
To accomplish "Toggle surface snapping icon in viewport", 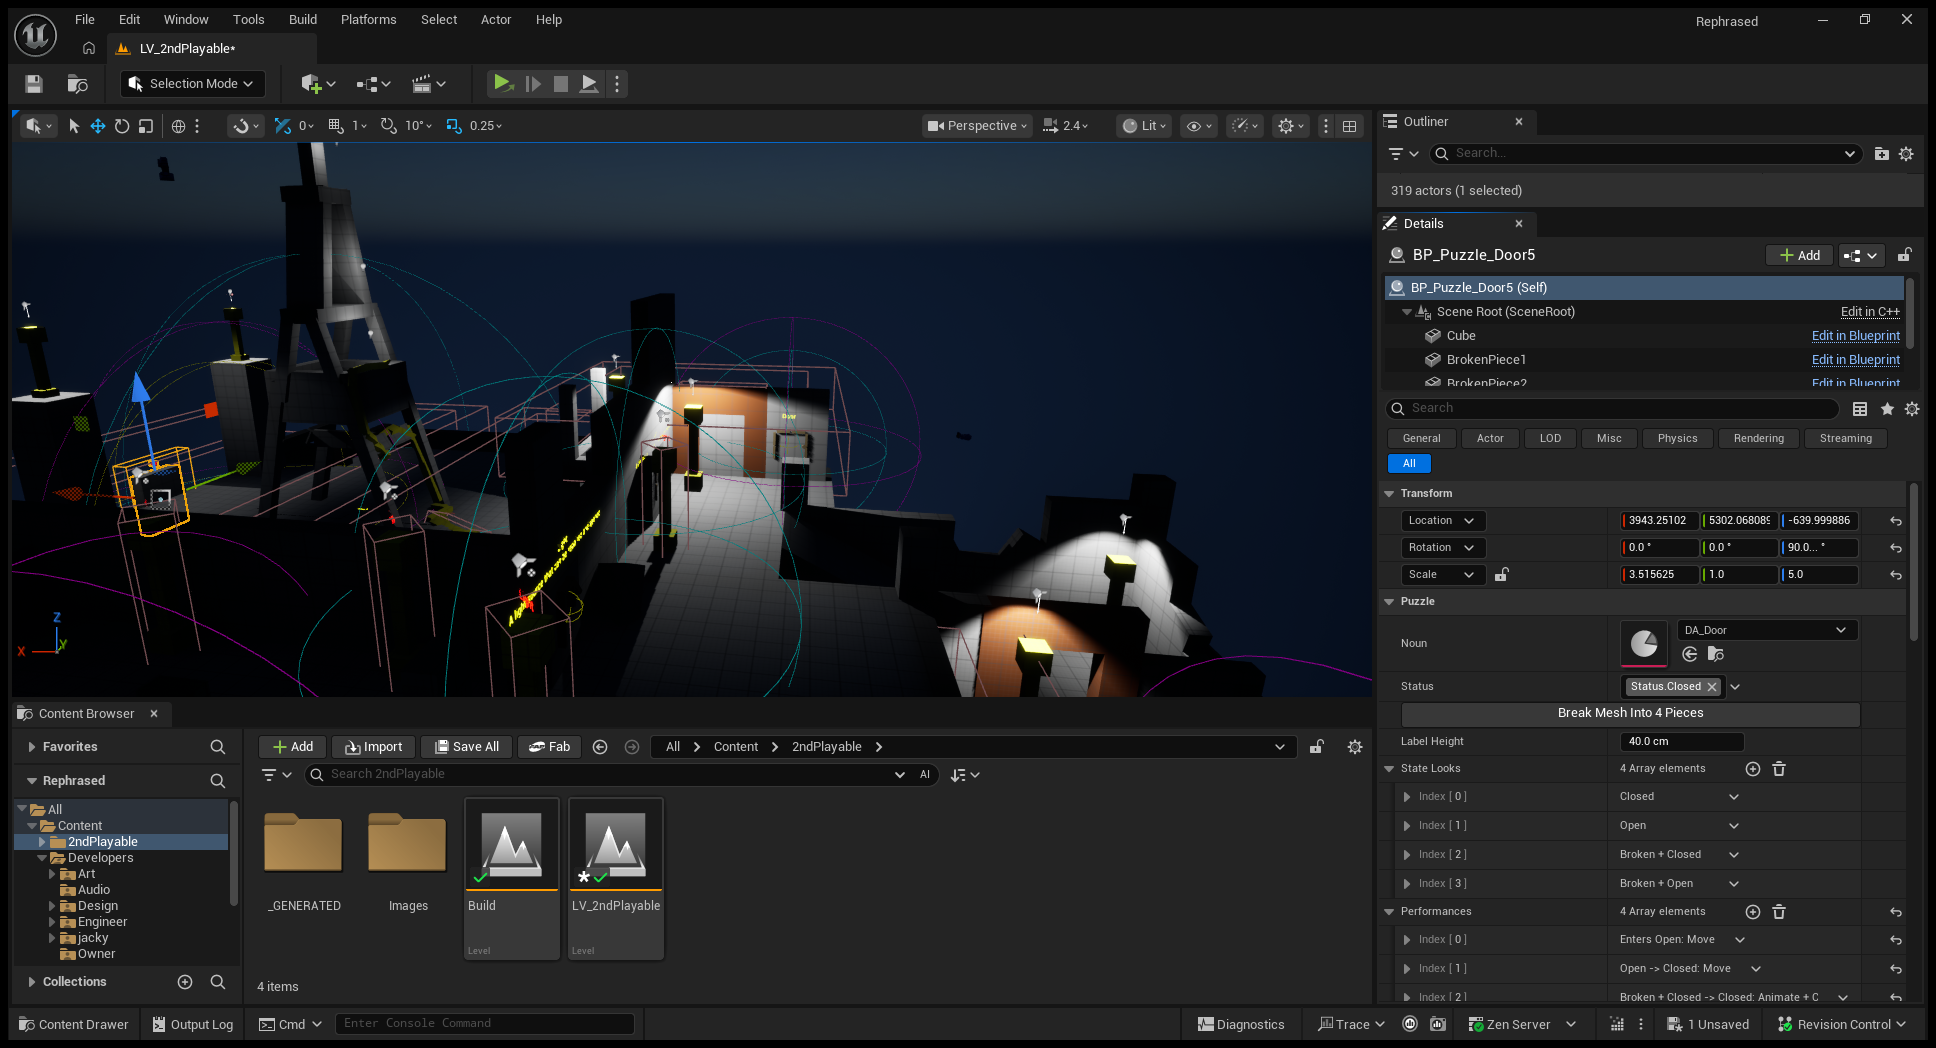I will click(243, 126).
